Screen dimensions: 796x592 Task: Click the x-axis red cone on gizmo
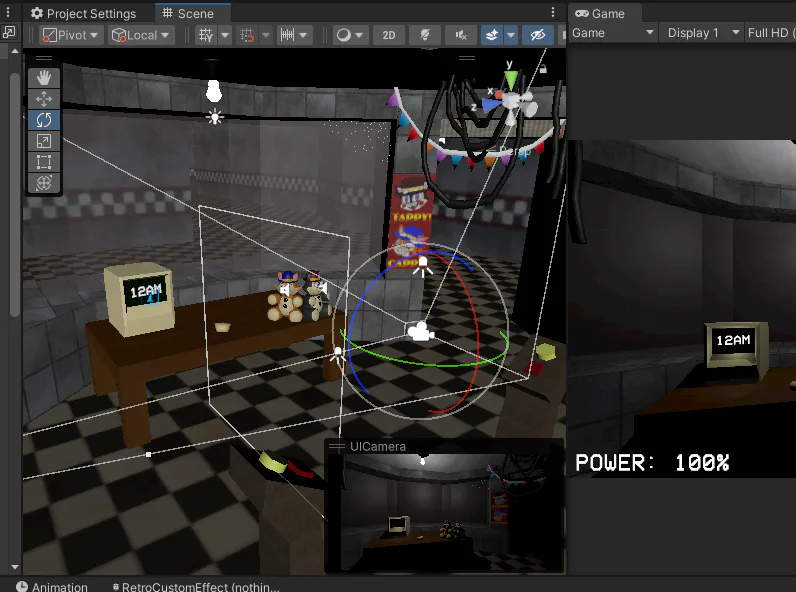[499, 95]
